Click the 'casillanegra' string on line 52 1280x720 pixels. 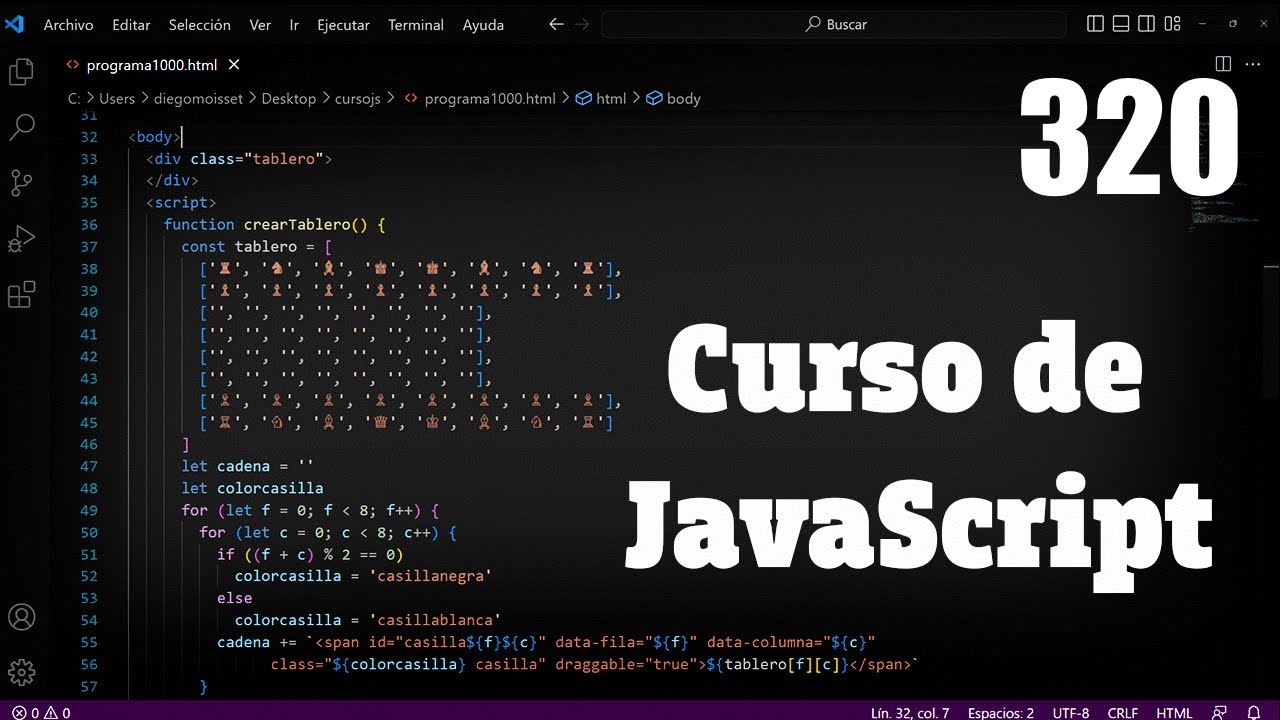click(x=428, y=576)
